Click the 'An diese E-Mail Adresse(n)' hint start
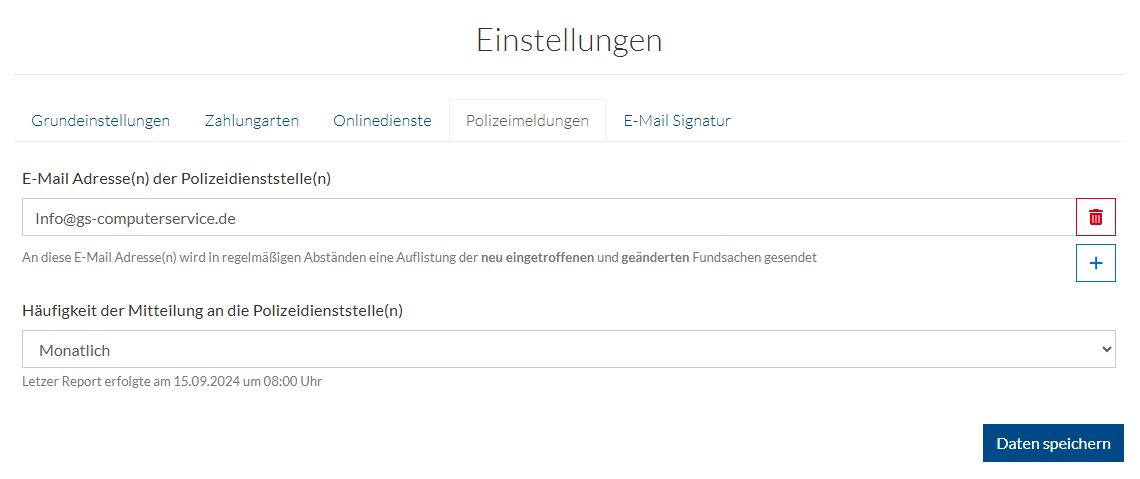The width and height of the screenshot is (1140, 479). pos(99,257)
